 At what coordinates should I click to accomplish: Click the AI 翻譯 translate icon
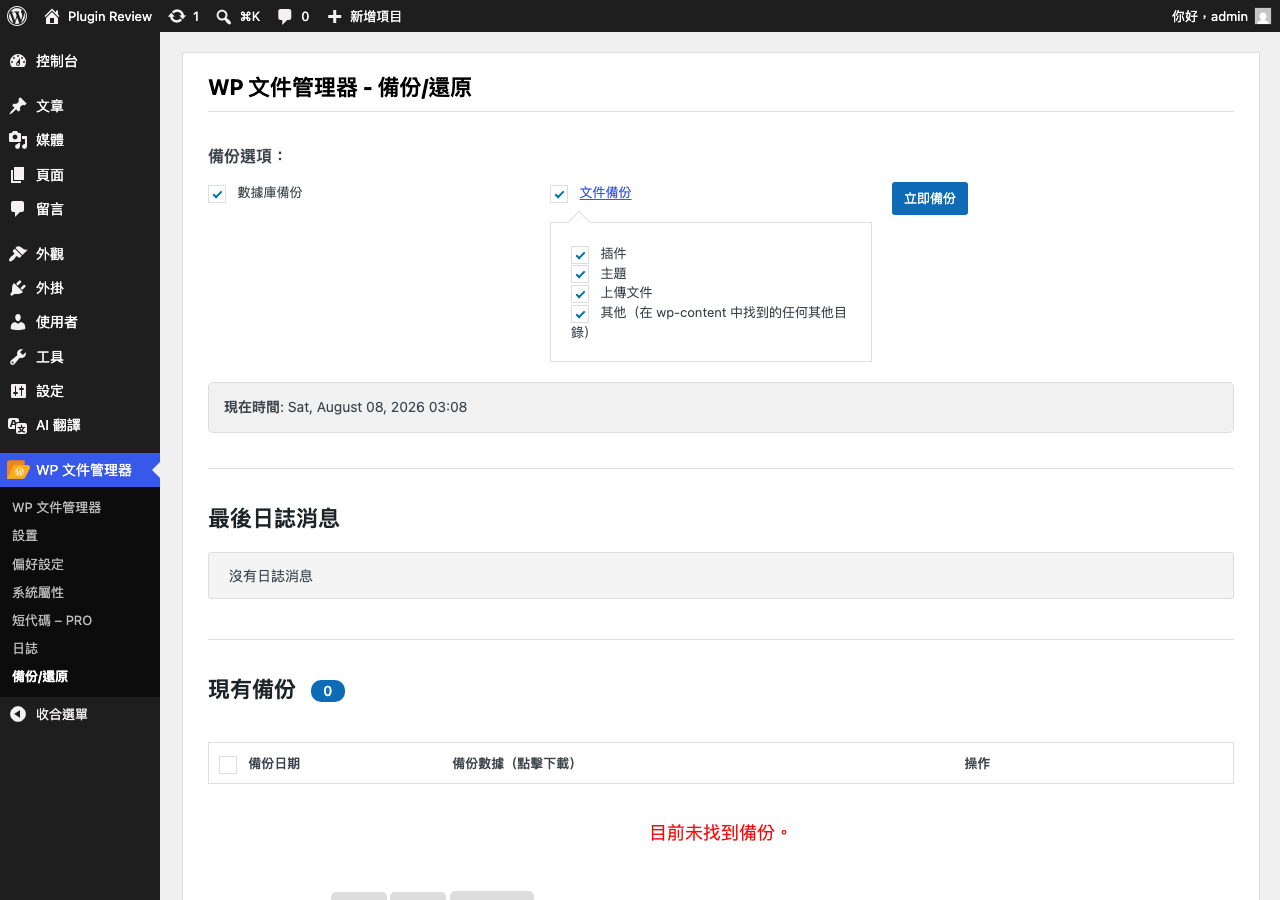[18, 425]
